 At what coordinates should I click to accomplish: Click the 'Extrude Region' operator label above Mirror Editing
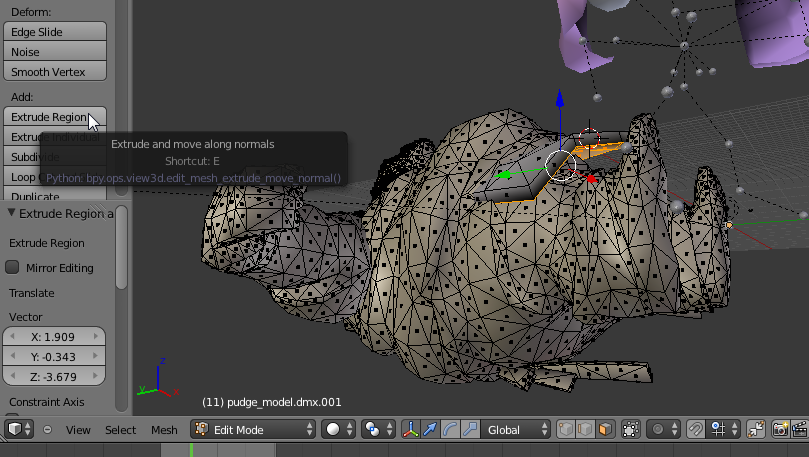point(46,243)
